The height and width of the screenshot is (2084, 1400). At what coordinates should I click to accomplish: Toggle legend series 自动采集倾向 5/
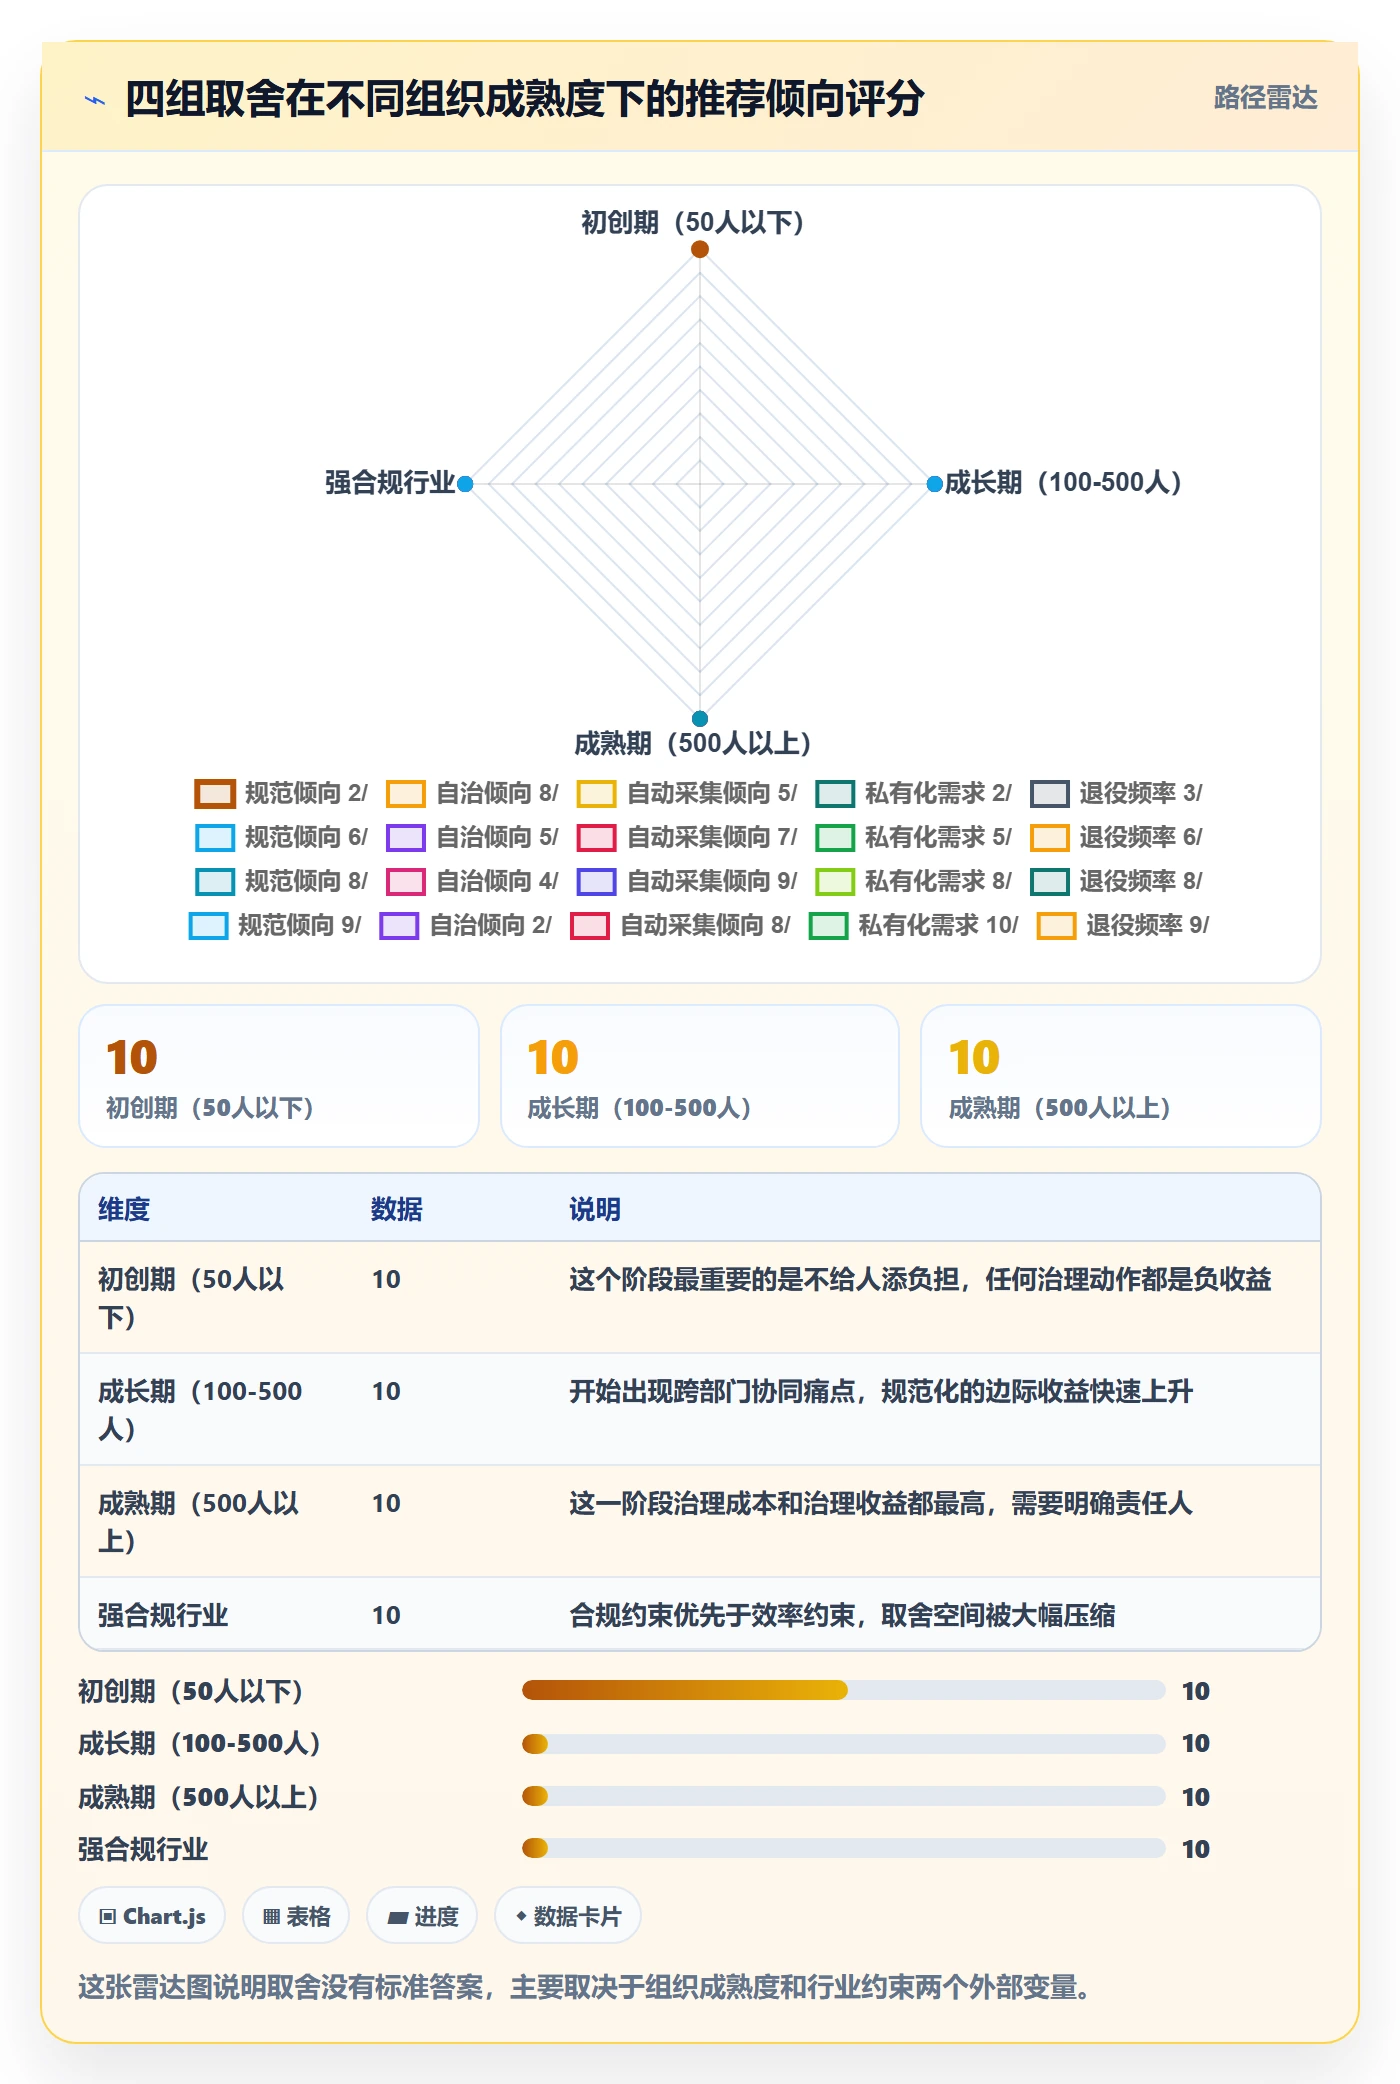[x=687, y=793]
